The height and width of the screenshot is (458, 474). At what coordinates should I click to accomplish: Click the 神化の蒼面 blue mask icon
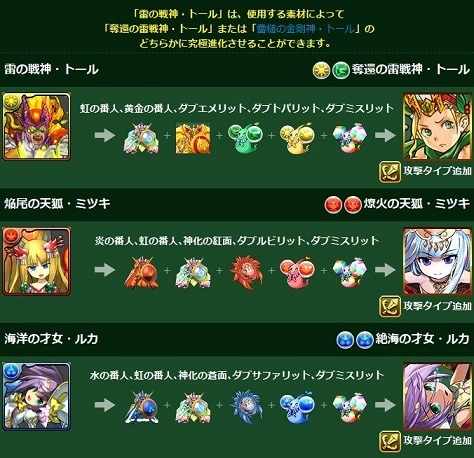tap(246, 407)
